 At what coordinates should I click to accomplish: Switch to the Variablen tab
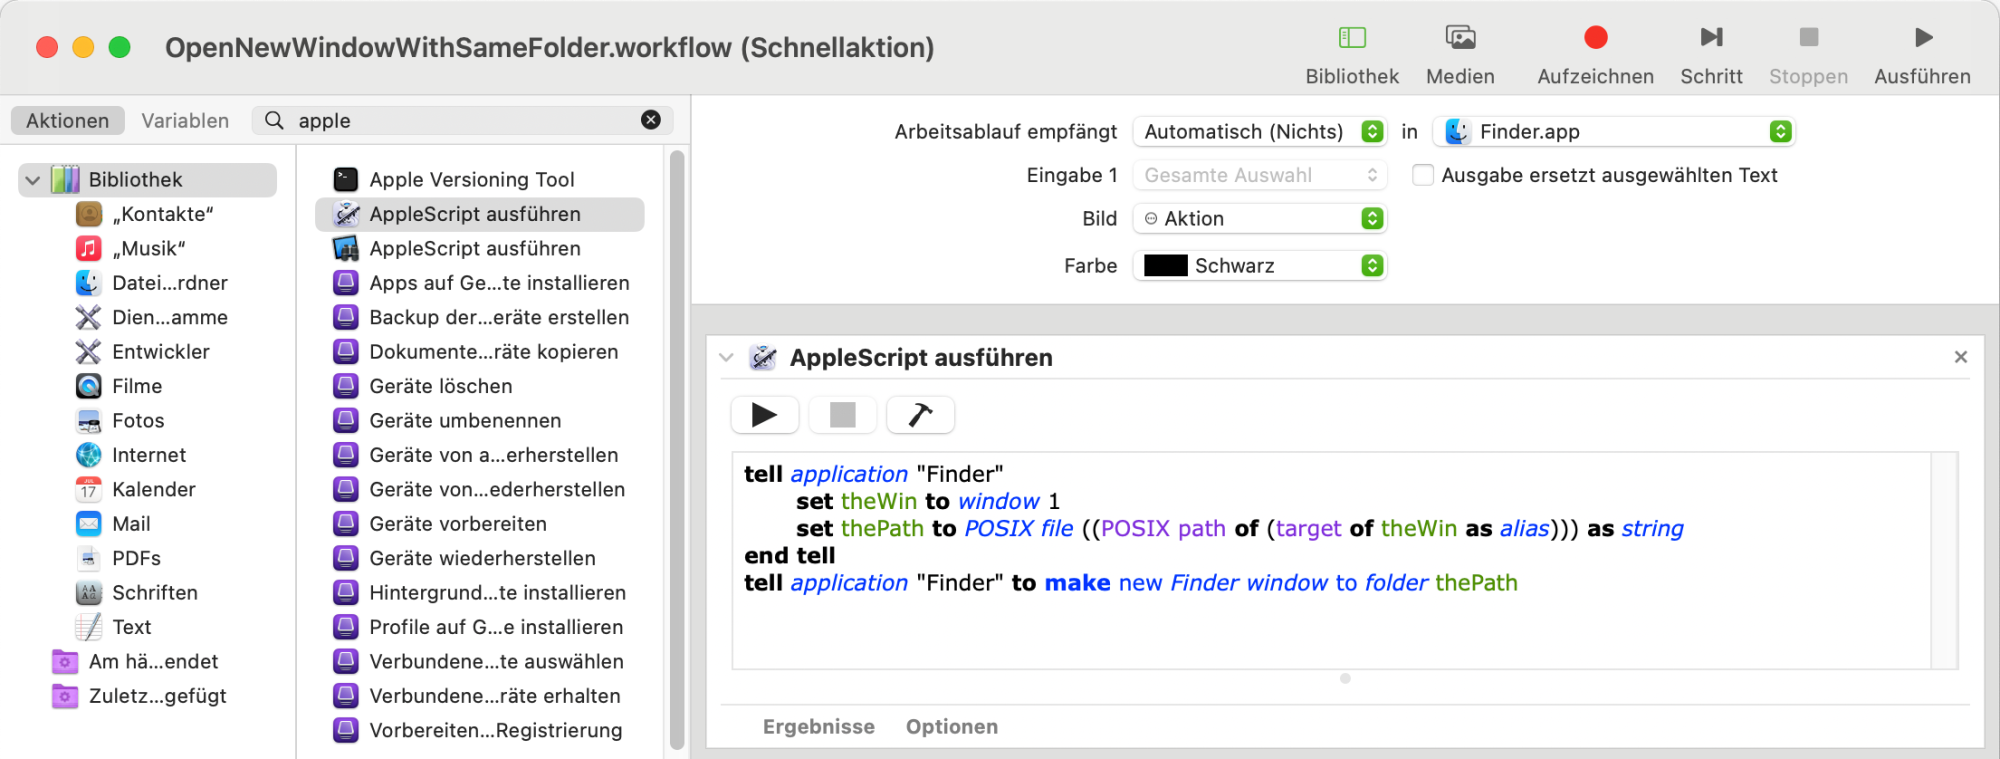(x=185, y=120)
